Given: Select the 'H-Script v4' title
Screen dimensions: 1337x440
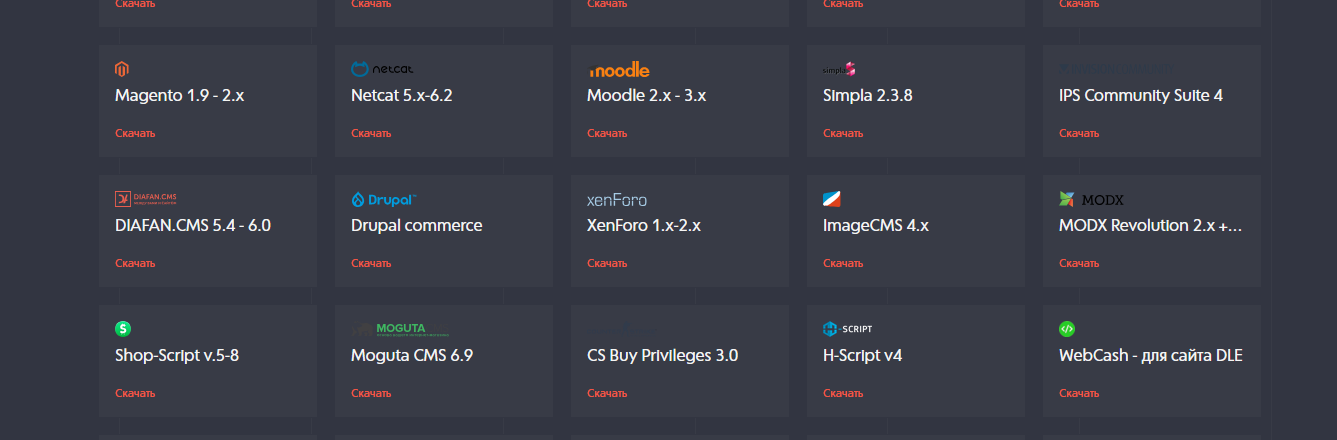Looking at the screenshot, I should click(x=863, y=356).
